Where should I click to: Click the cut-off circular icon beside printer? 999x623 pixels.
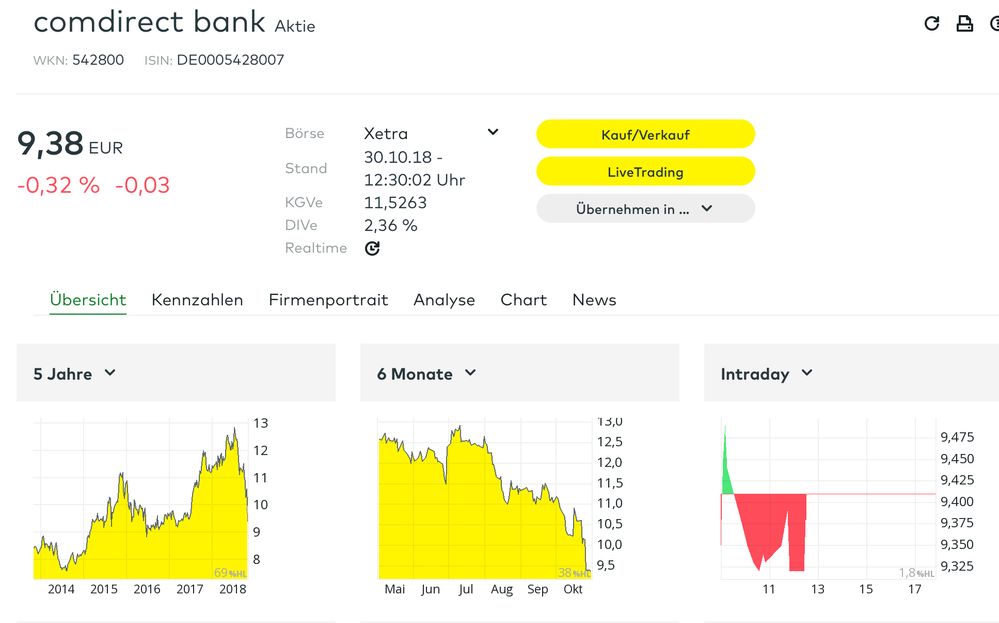click(x=993, y=23)
